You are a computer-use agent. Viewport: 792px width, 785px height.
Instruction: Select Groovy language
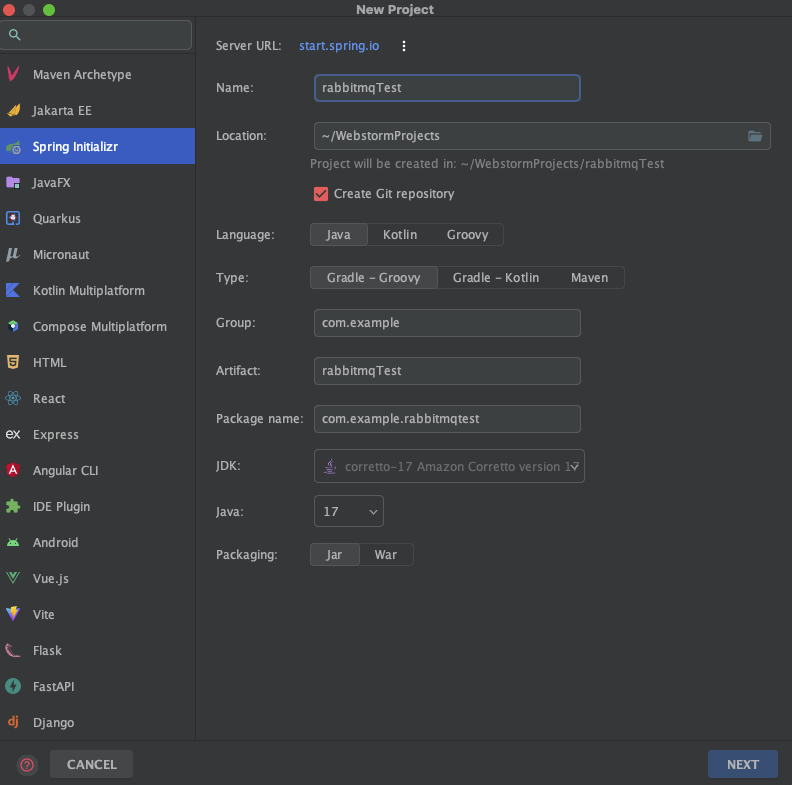point(467,235)
